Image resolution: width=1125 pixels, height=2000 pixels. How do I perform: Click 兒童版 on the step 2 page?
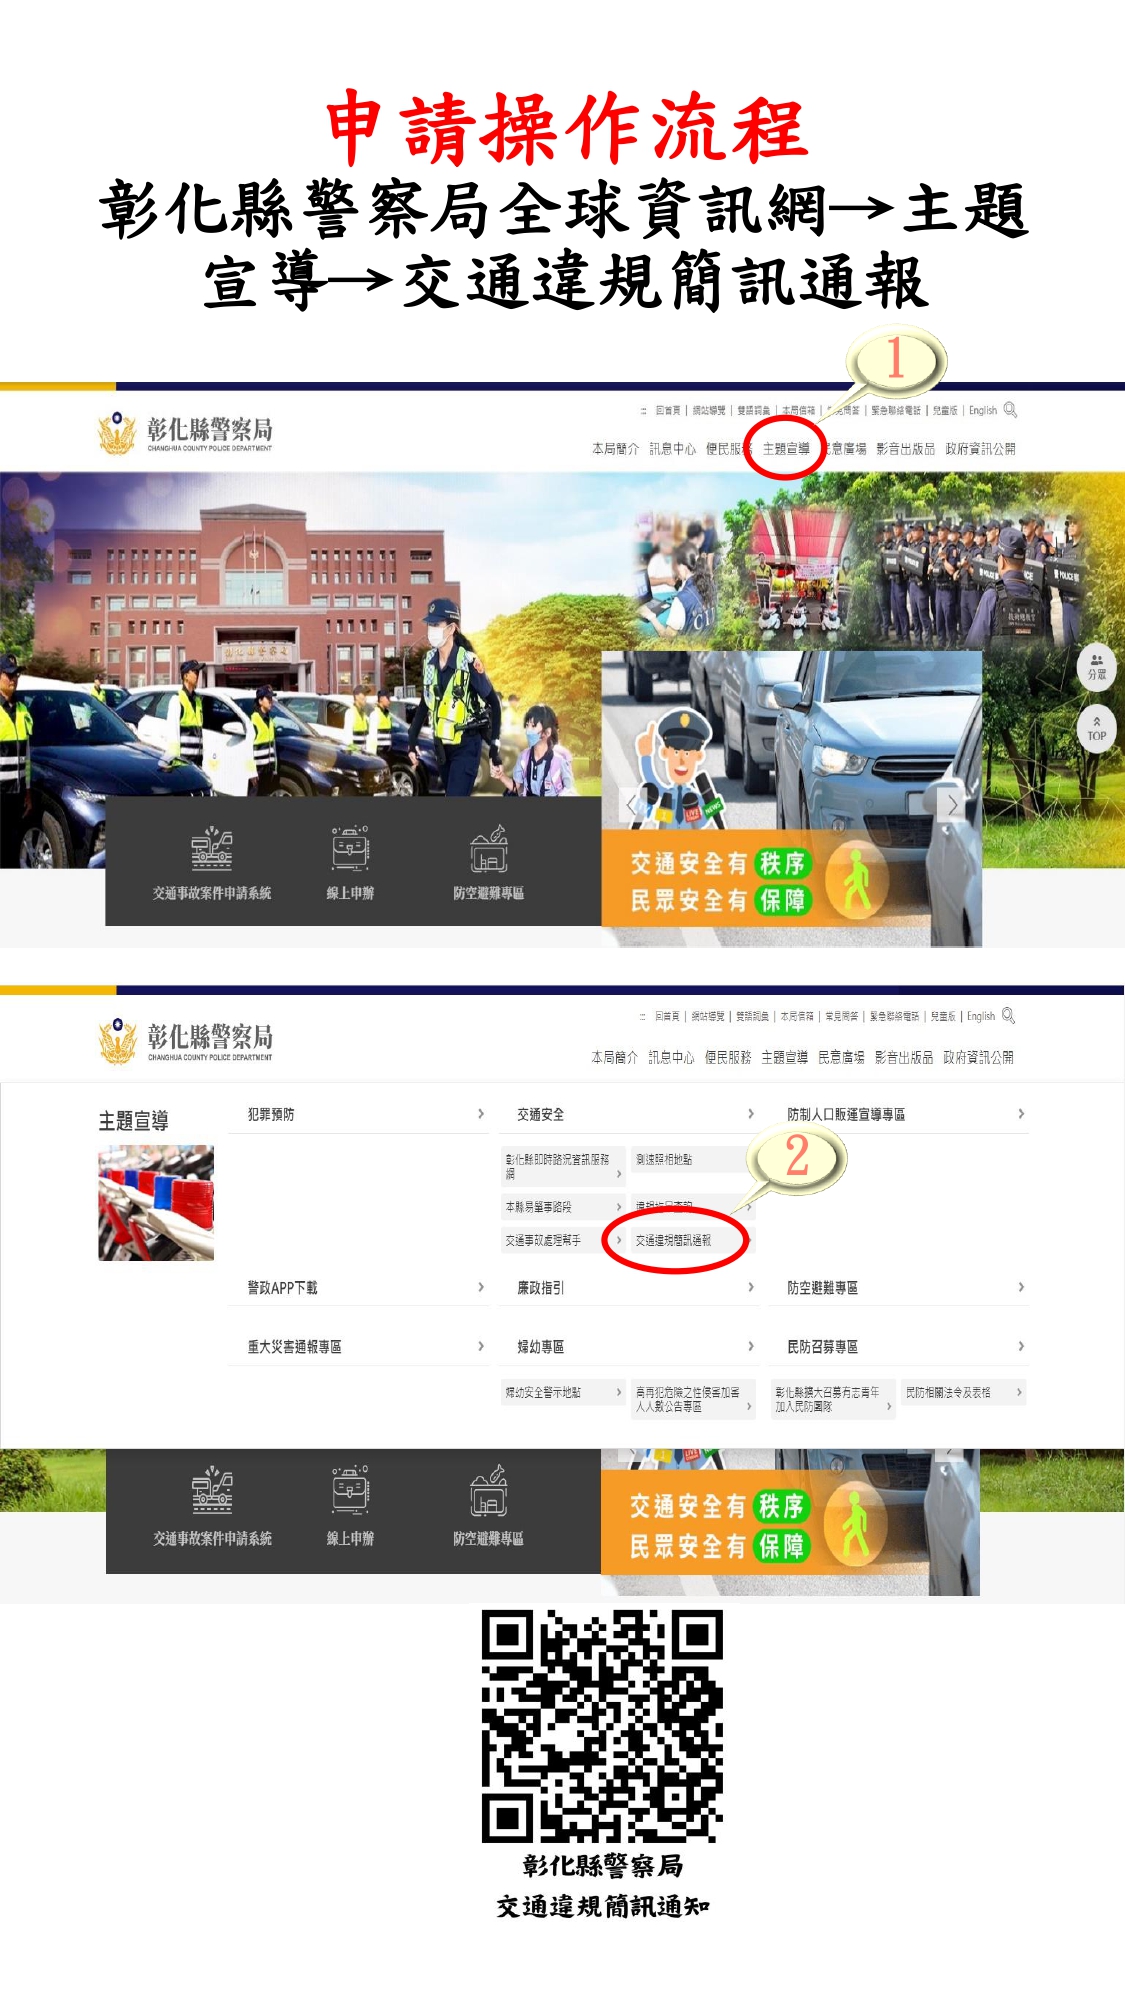(943, 1017)
